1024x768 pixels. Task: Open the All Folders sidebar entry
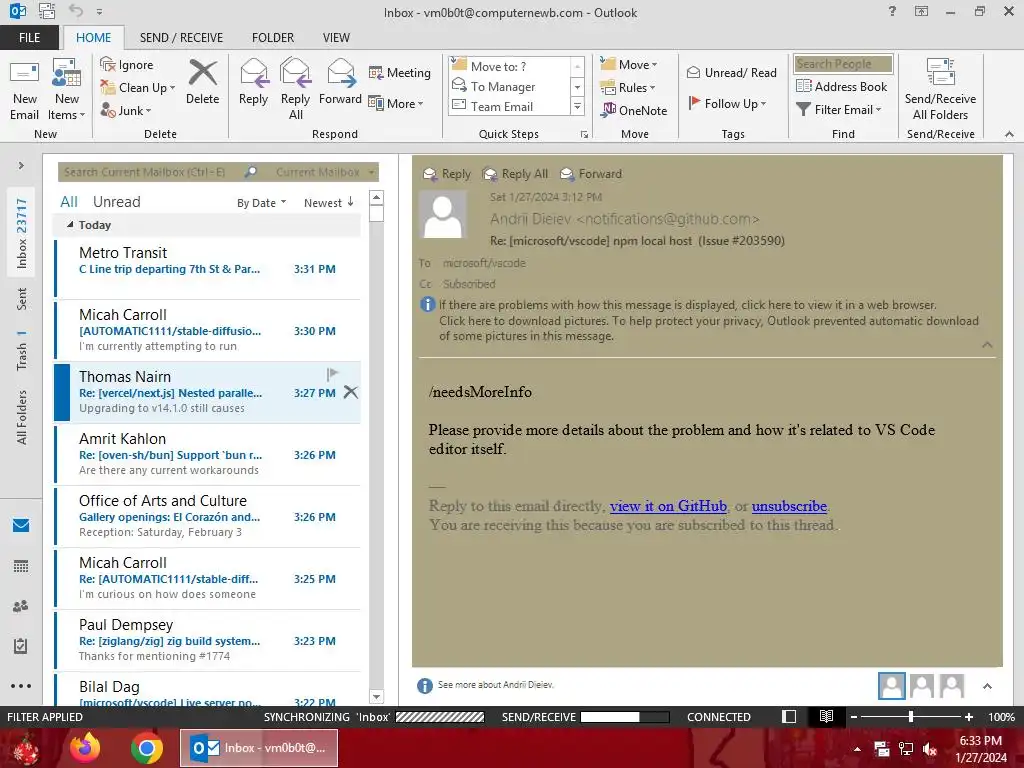(22, 417)
